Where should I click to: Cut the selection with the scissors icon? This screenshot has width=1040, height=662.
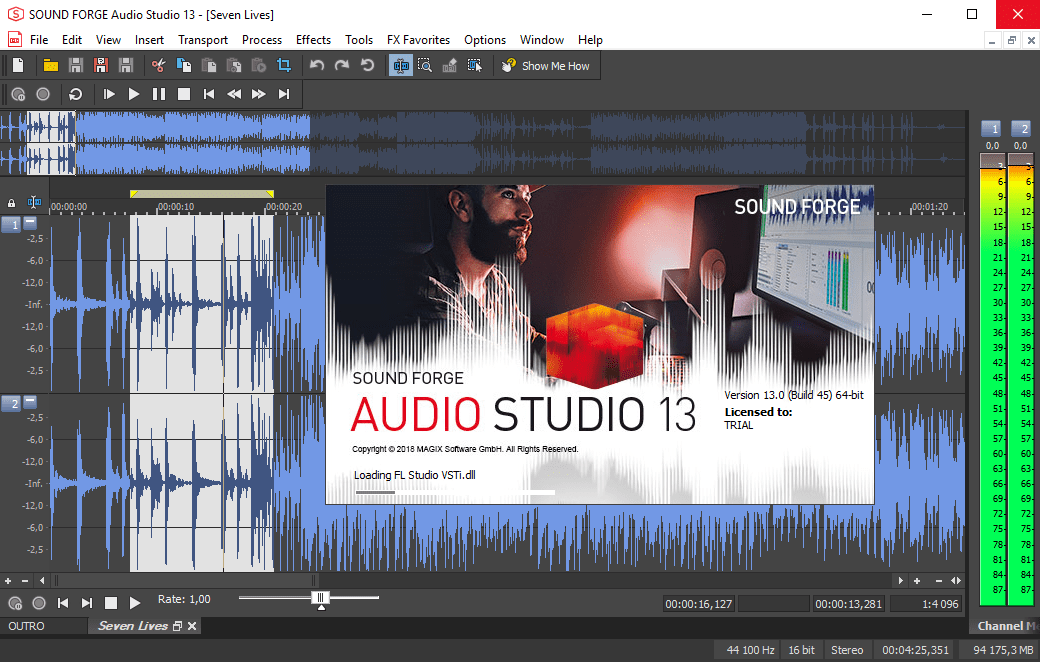click(x=158, y=65)
